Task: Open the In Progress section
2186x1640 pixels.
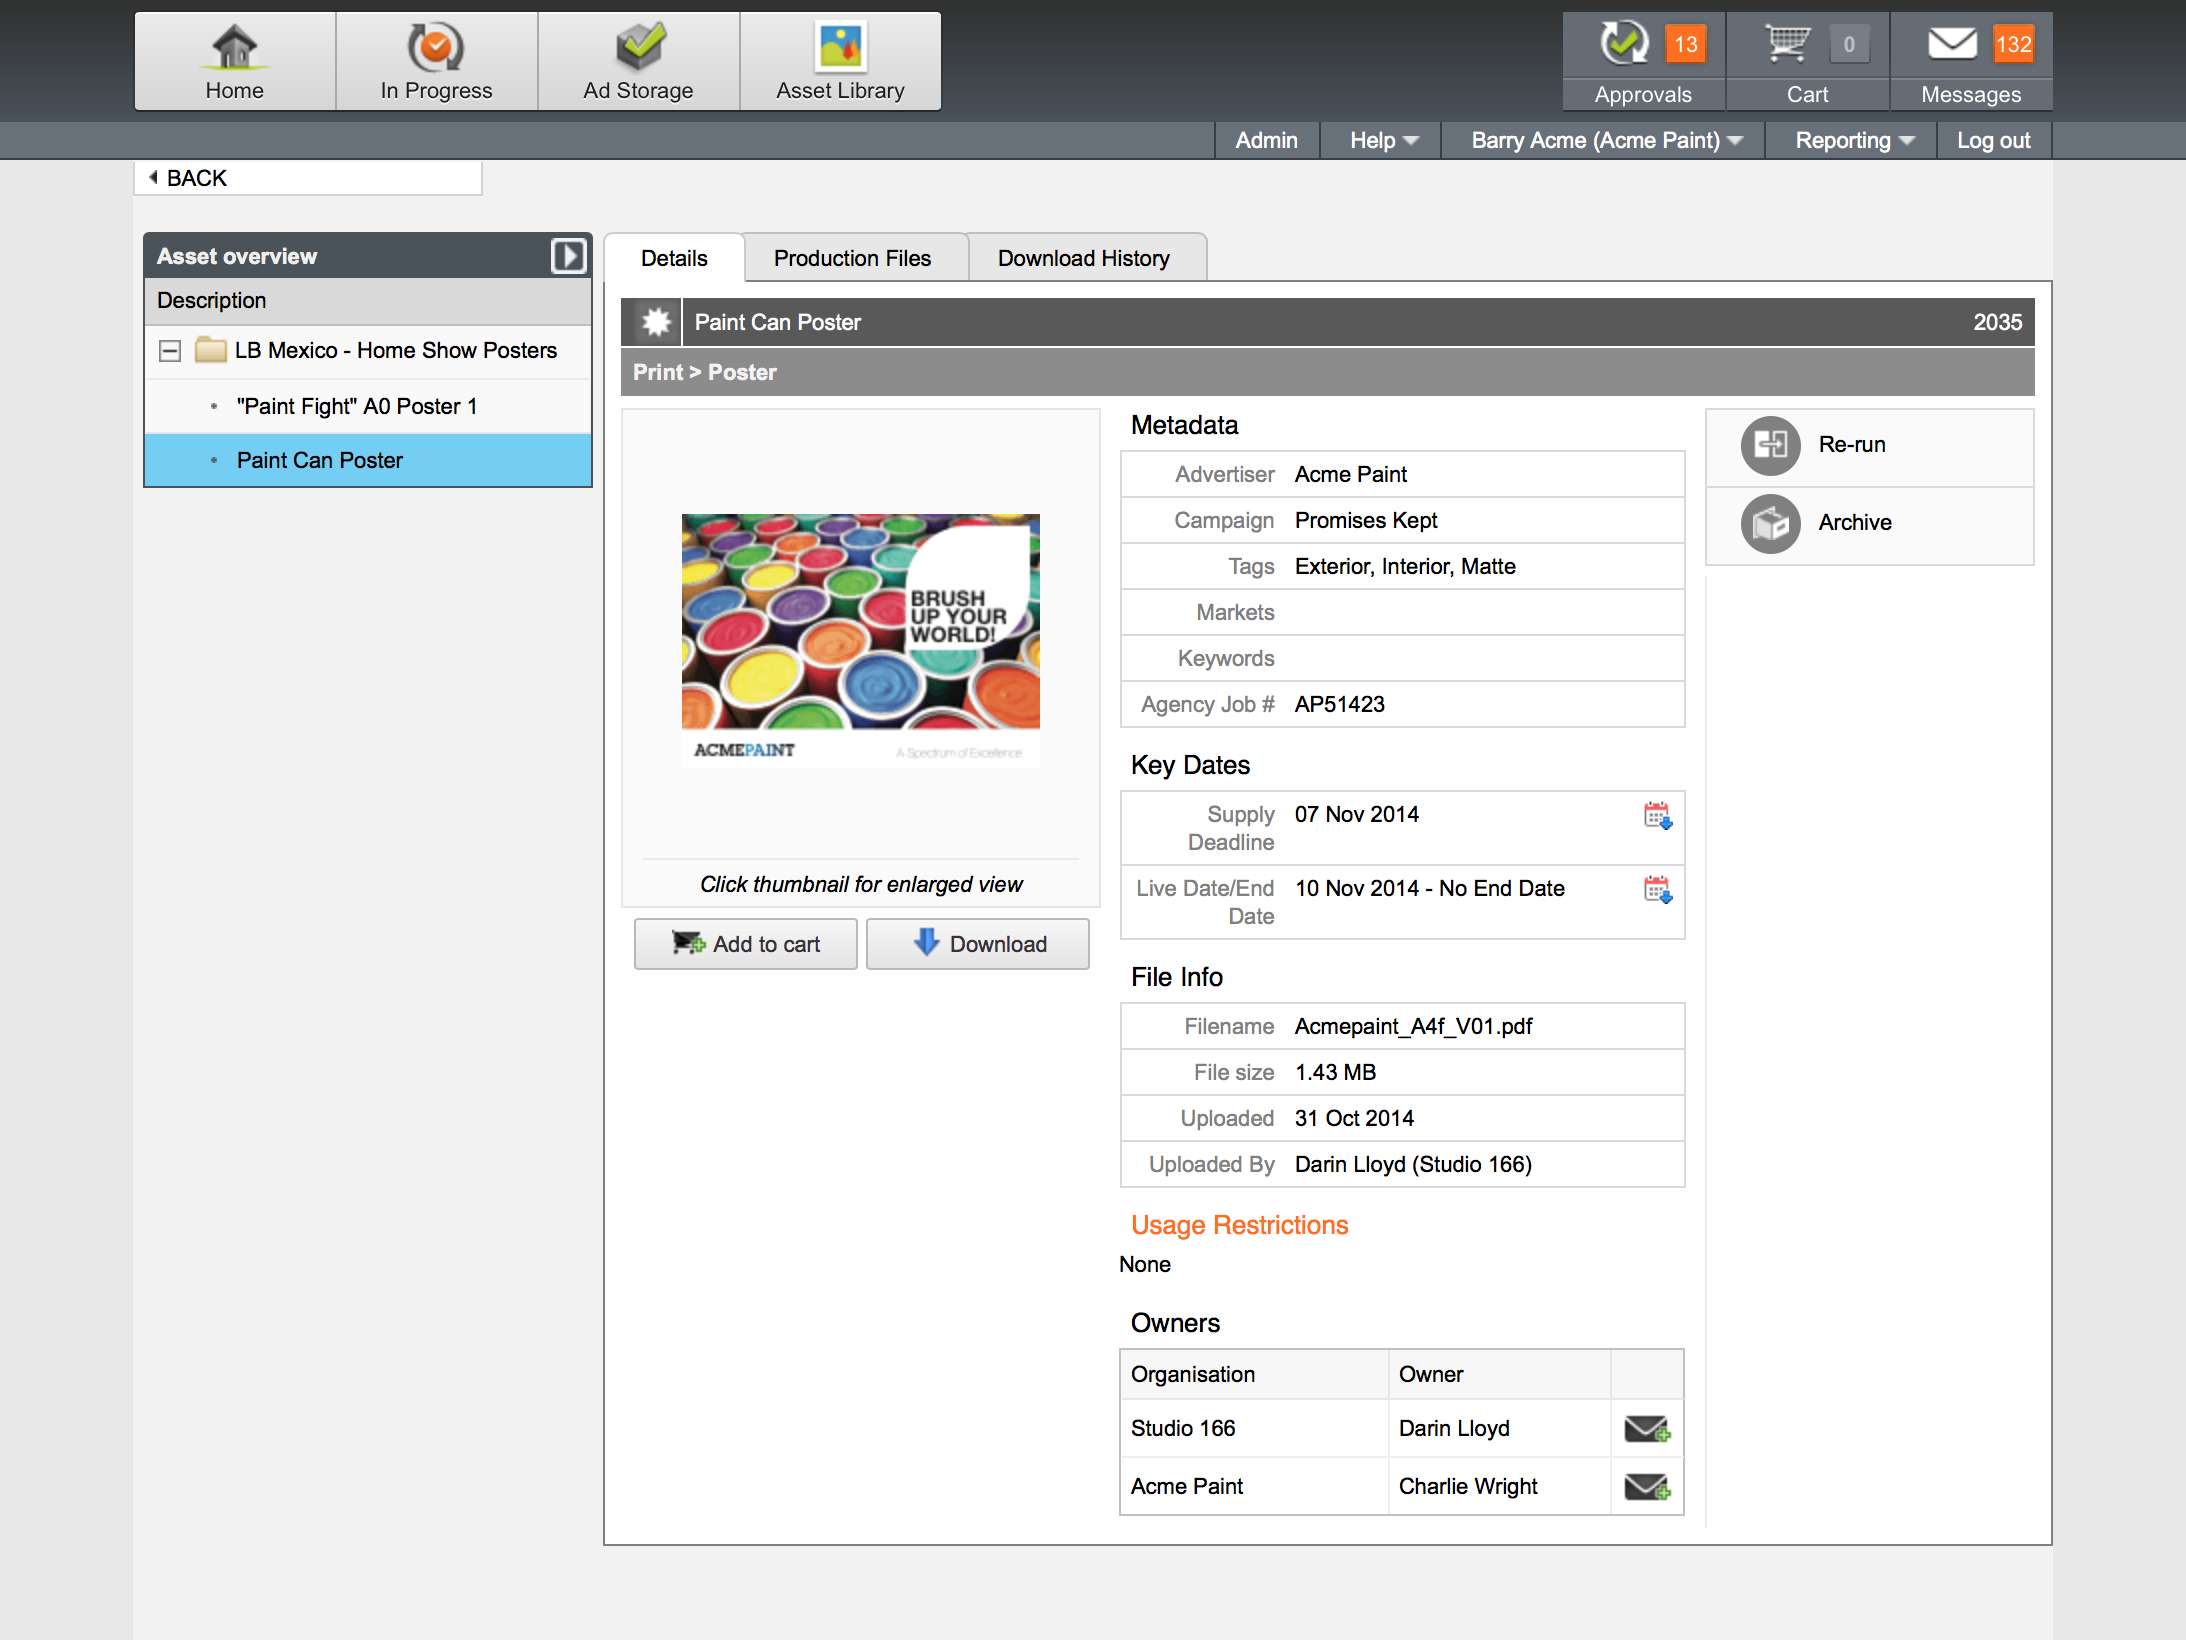Action: coord(436,62)
